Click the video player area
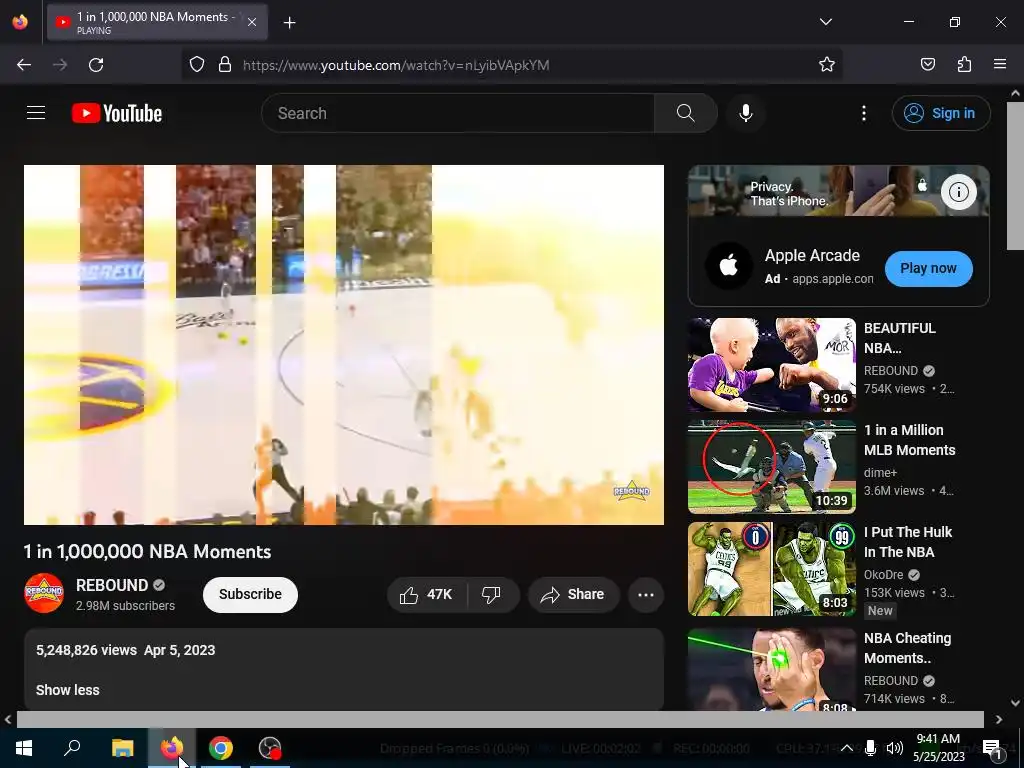The width and height of the screenshot is (1024, 768). [x=344, y=345]
